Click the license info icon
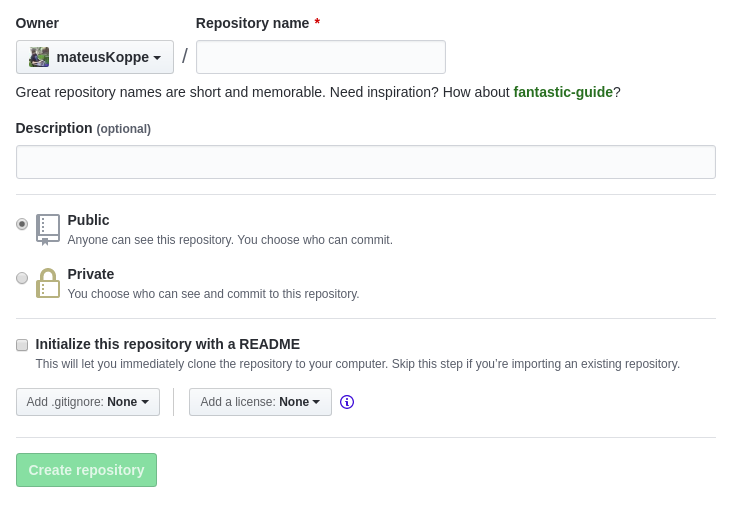This screenshot has height=509, width=735. tap(347, 402)
